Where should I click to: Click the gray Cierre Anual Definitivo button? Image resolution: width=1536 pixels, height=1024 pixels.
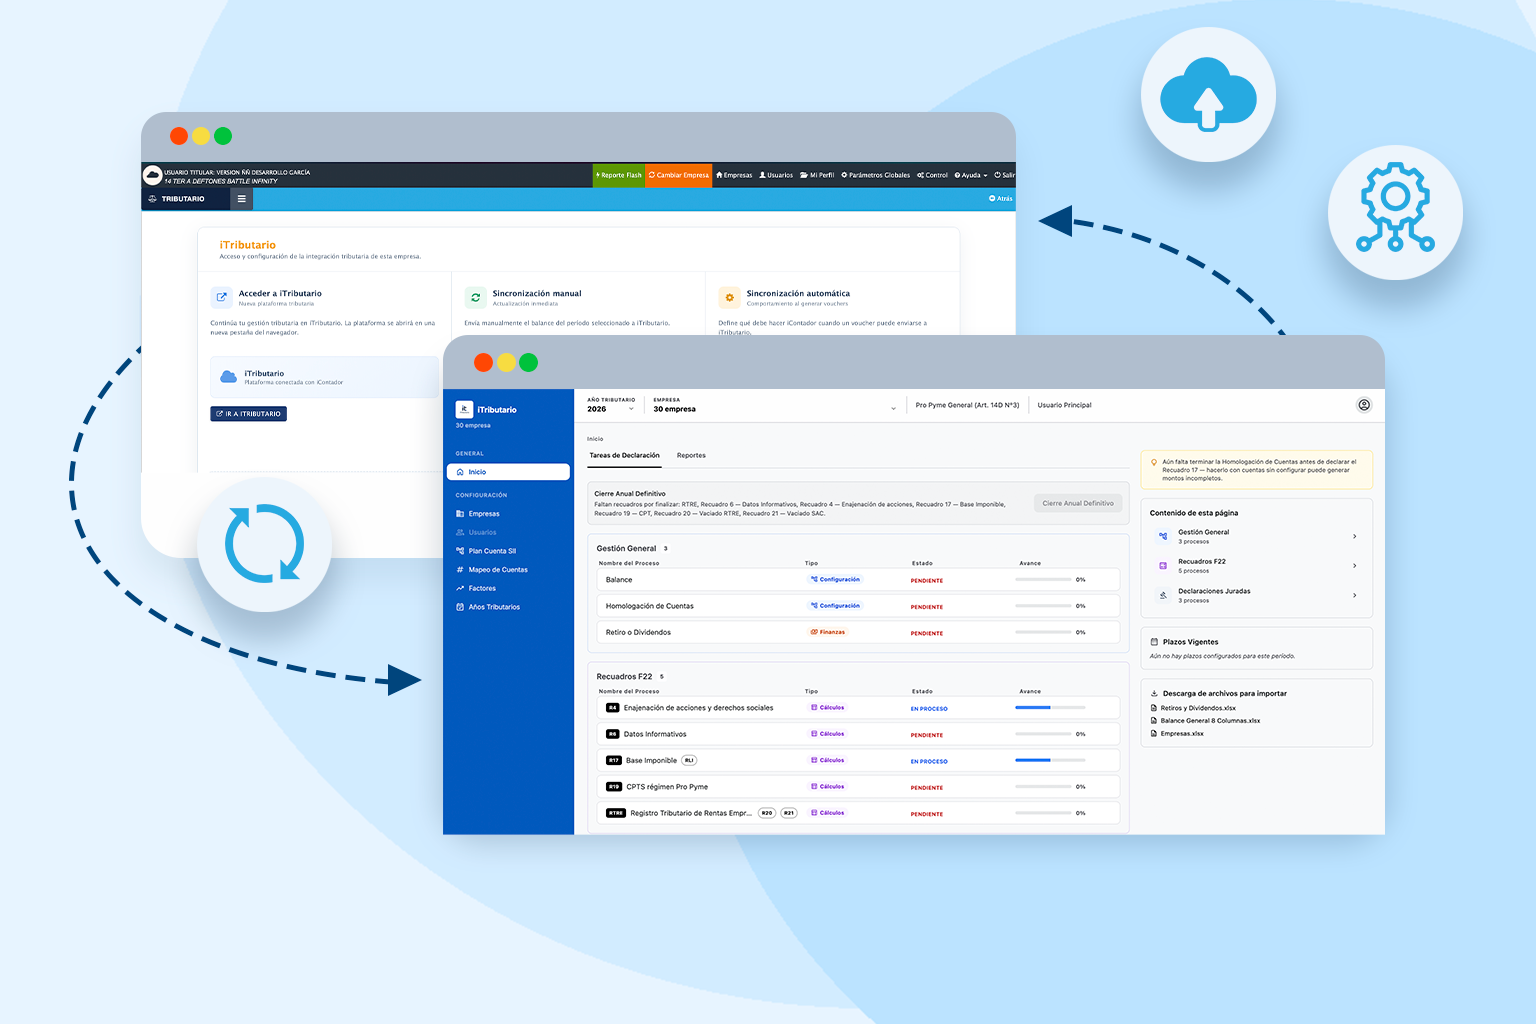coord(1078,503)
